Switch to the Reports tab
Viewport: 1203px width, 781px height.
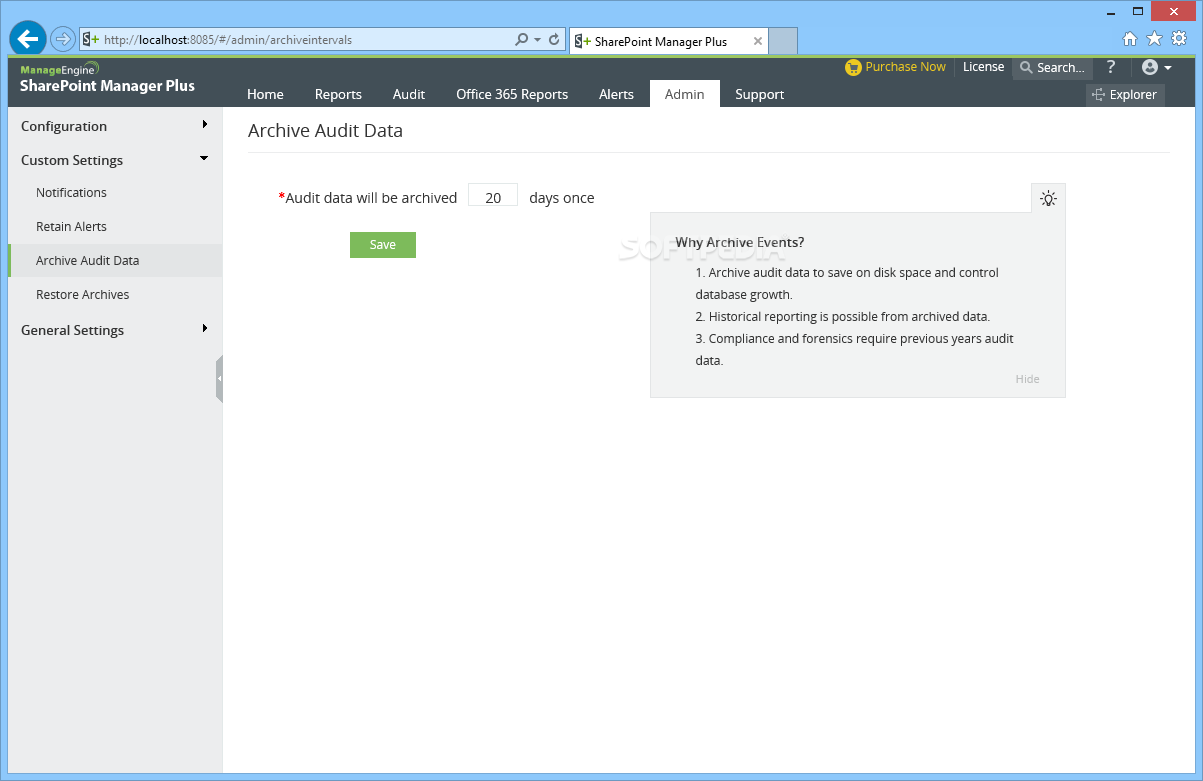338,94
